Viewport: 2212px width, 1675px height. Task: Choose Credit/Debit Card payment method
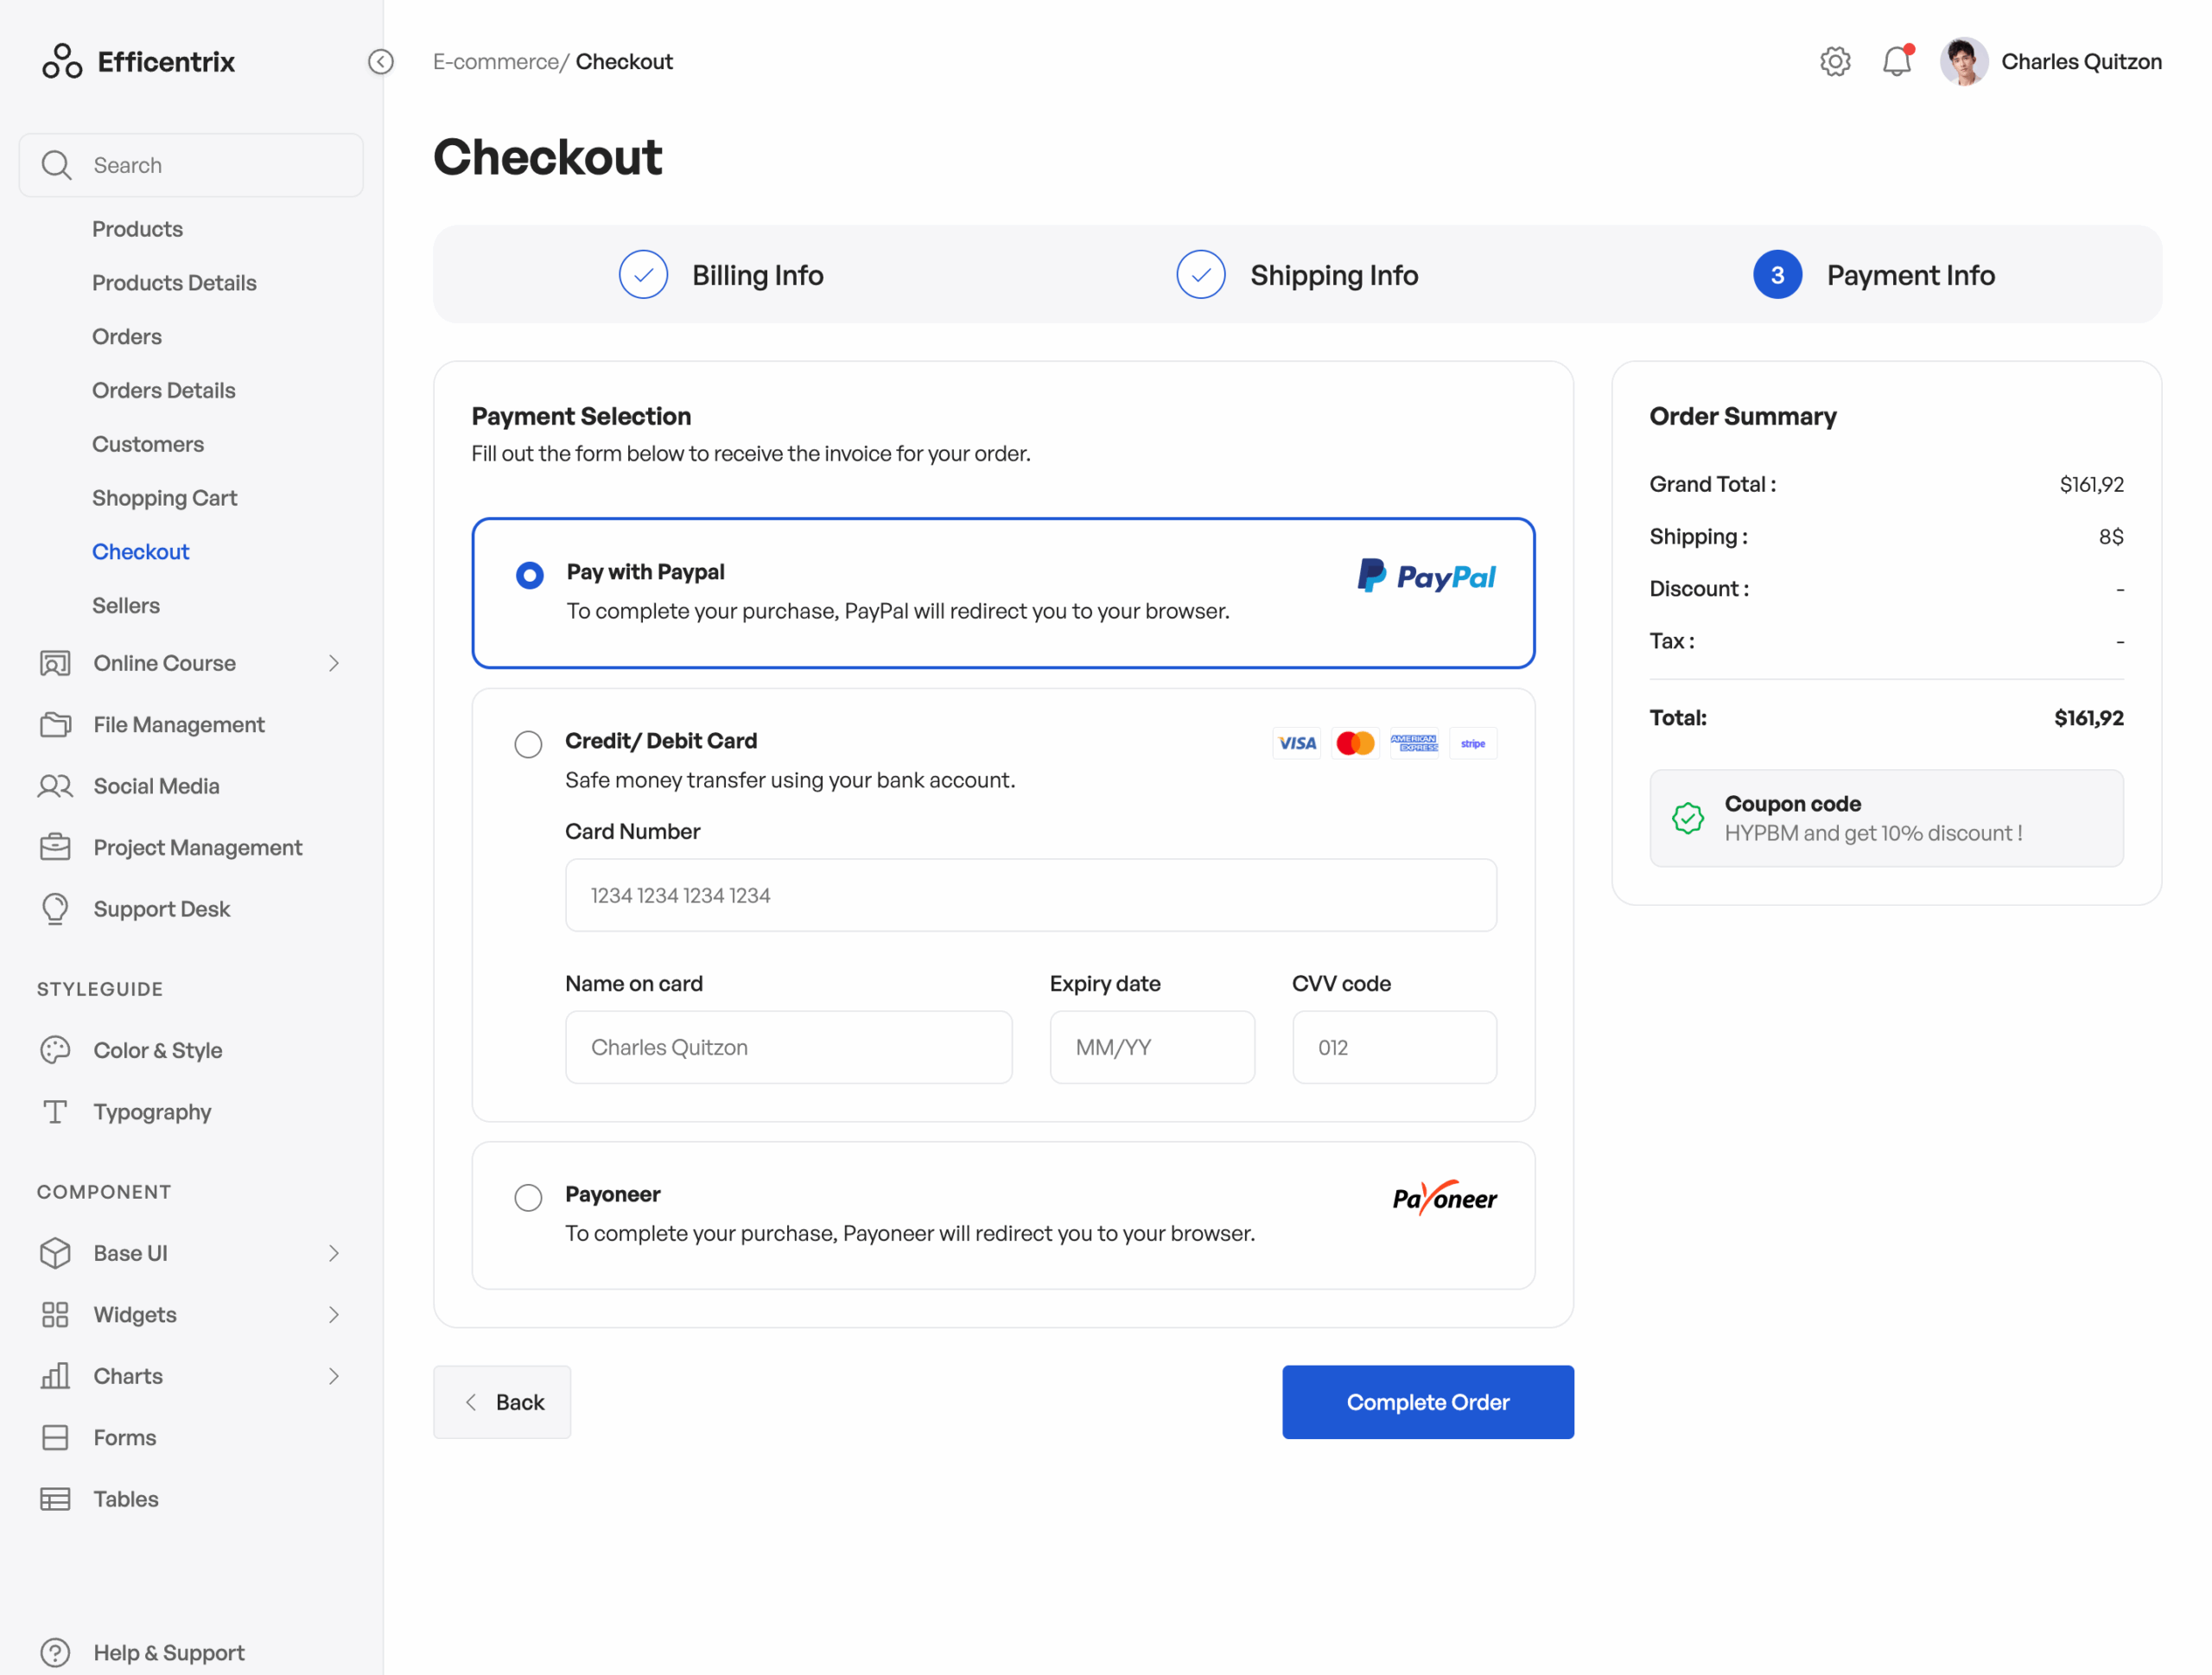[x=528, y=744]
